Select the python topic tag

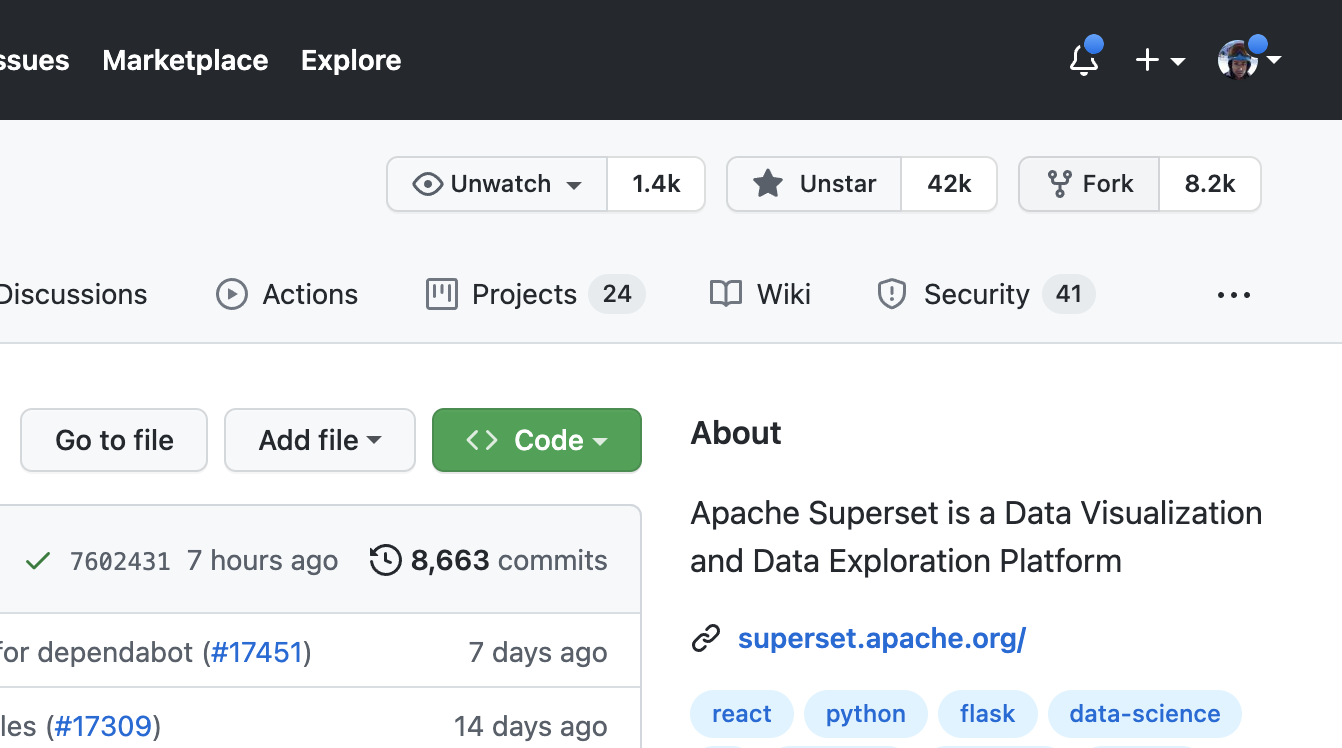(865, 714)
